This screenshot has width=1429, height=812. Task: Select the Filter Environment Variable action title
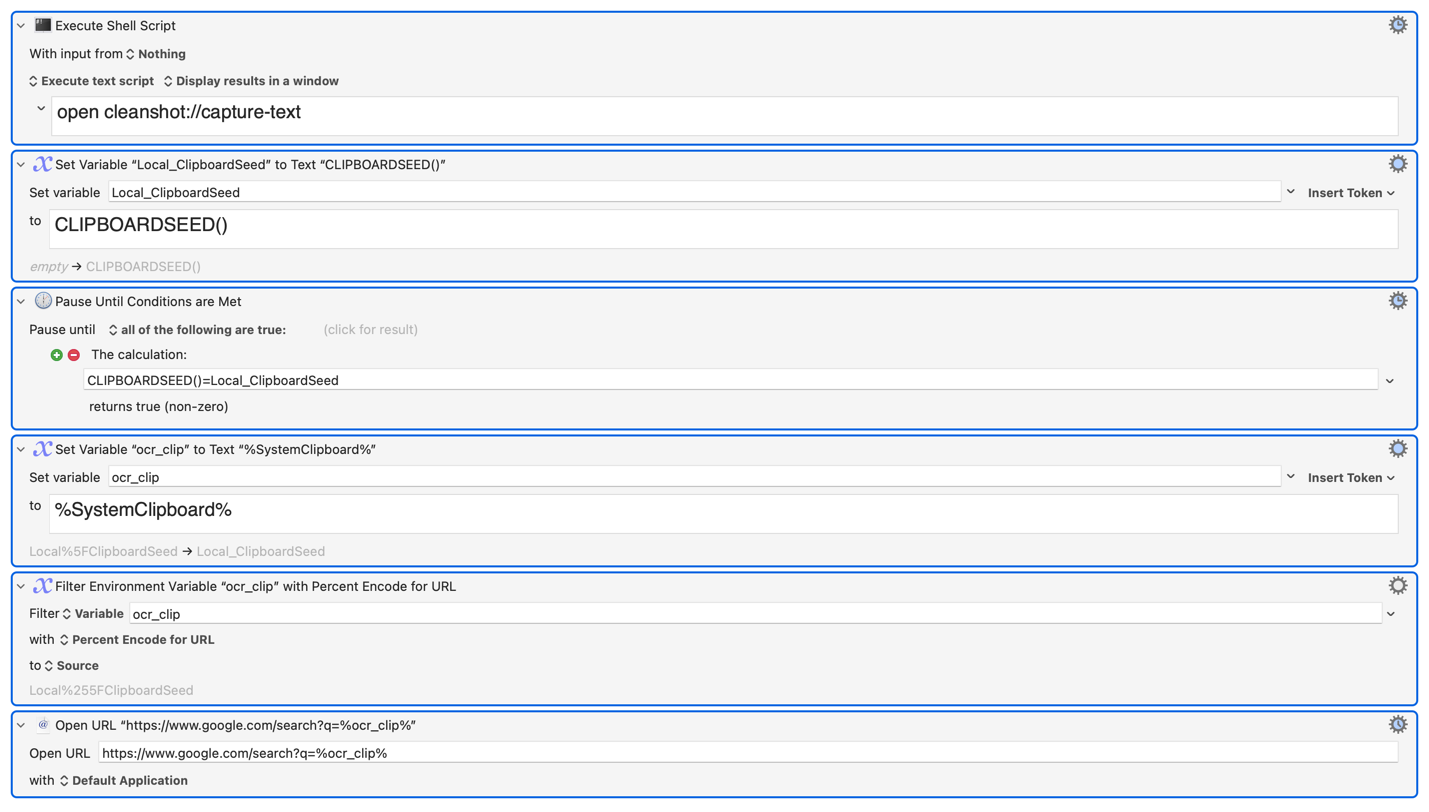(x=255, y=587)
